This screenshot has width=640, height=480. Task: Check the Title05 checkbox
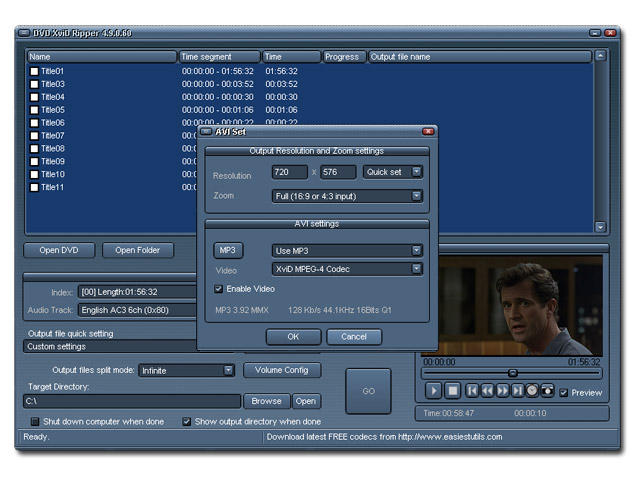34,110
